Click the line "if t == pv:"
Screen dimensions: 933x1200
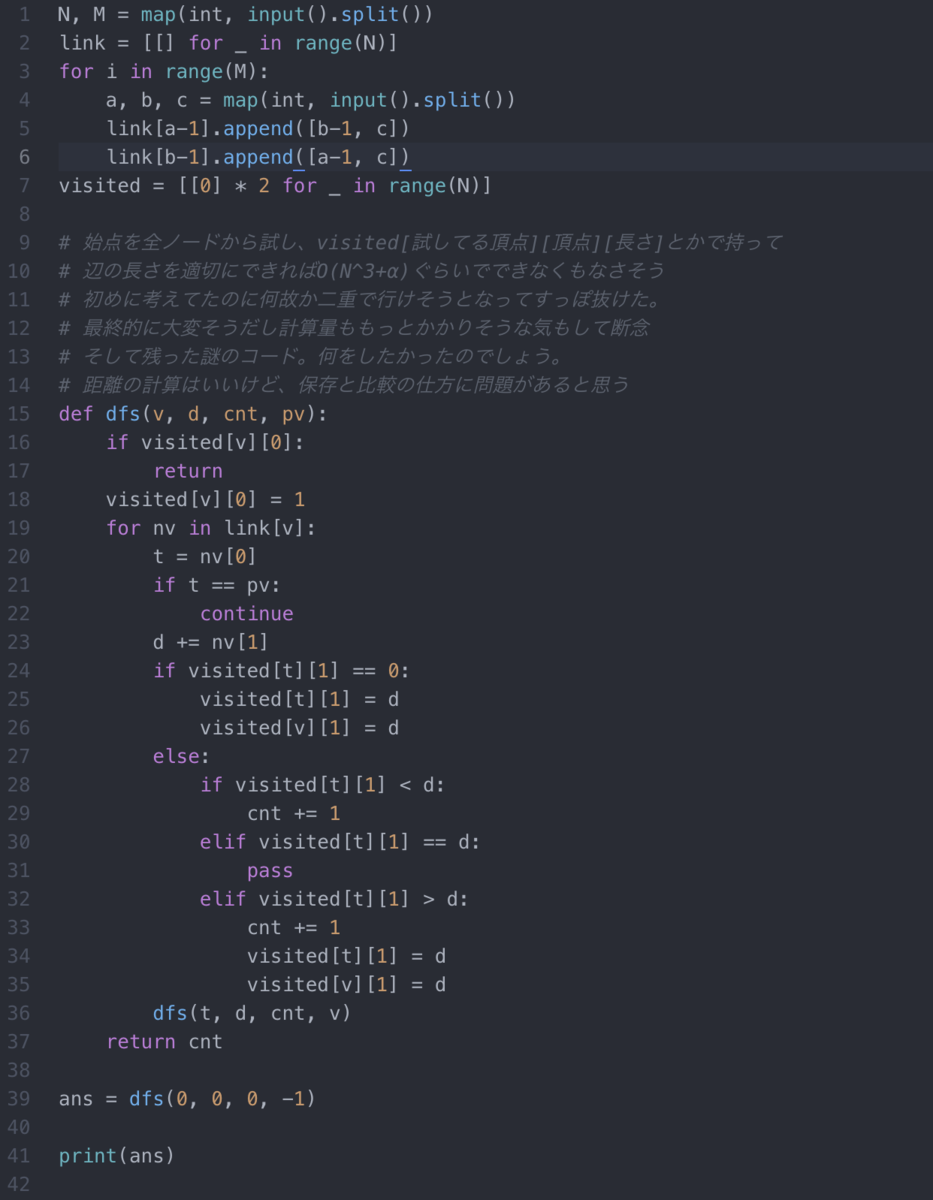point(217,585)
